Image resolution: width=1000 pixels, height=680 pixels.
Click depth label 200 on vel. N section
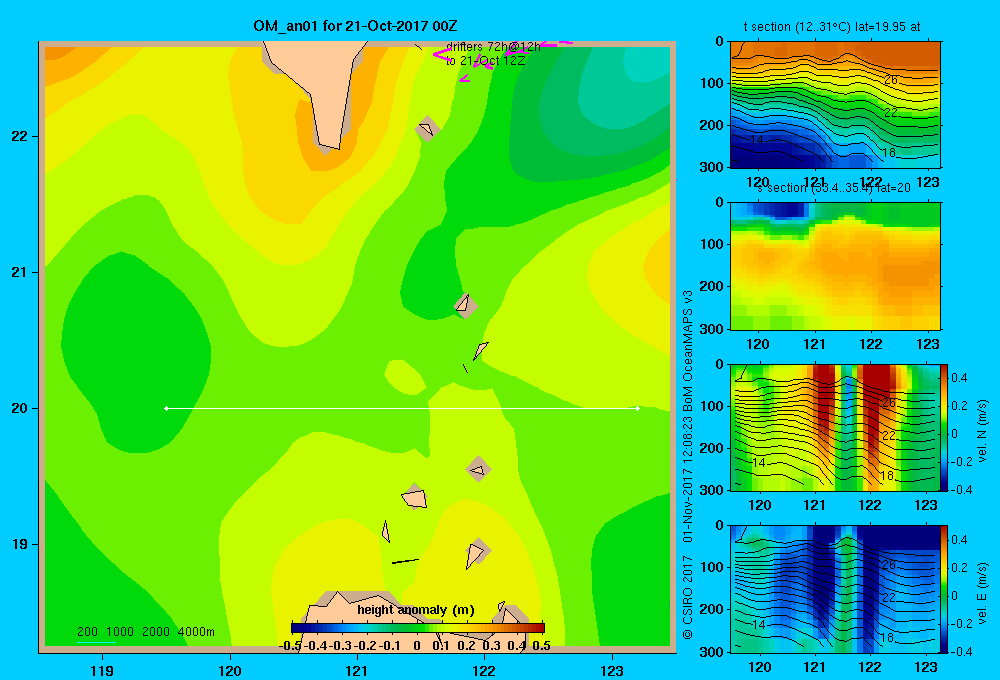click(711, 448)
